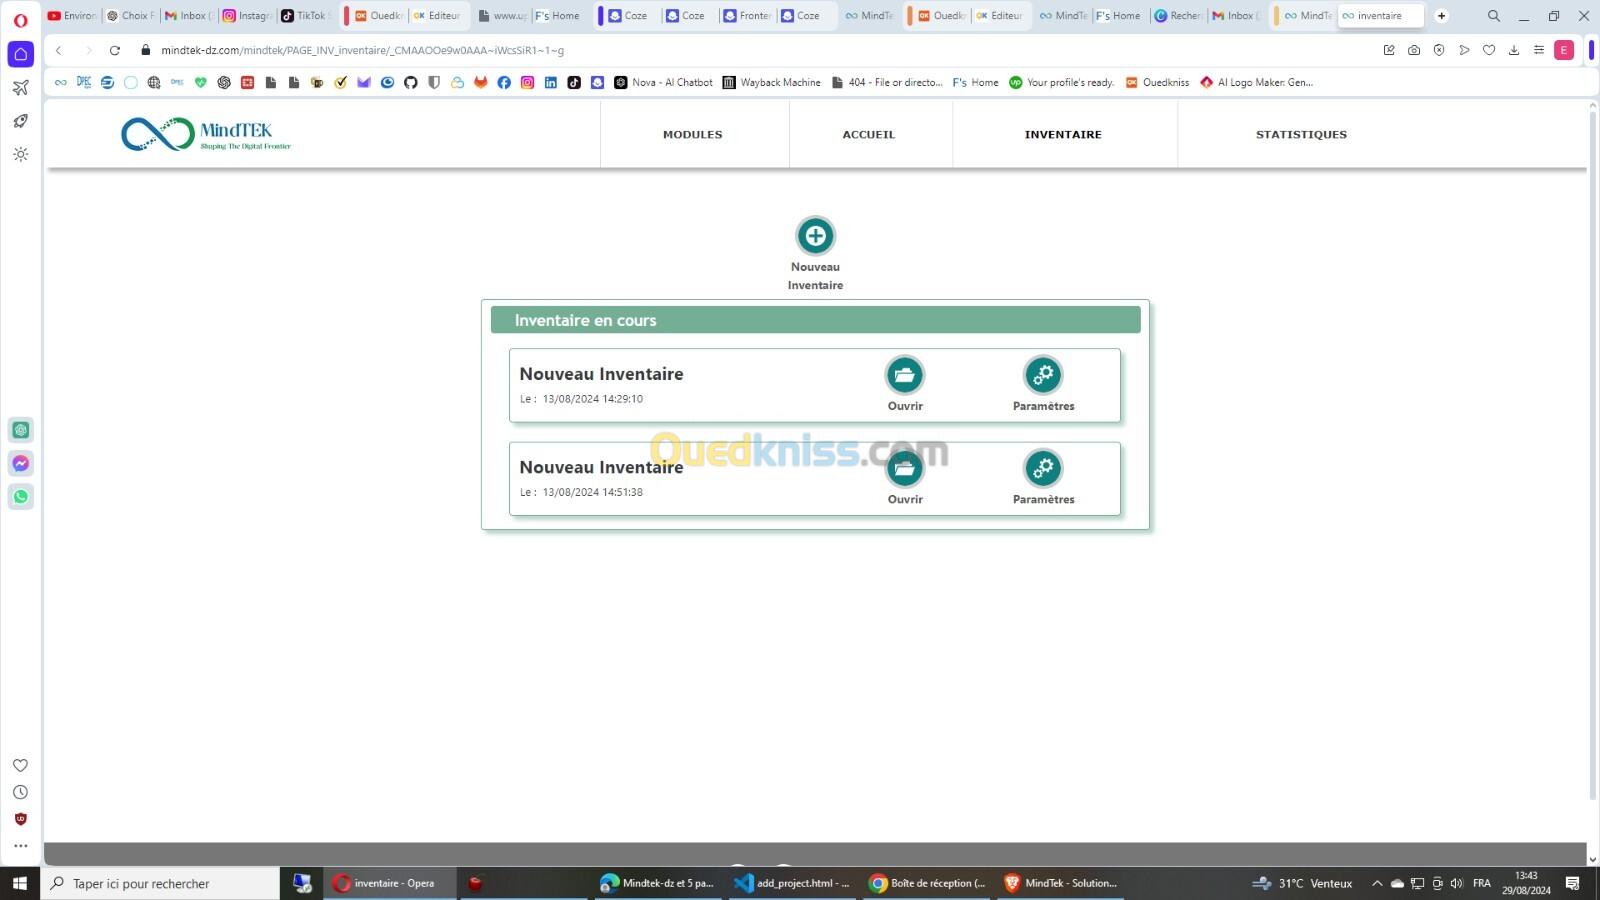Open the AI Logo Maker bookmark
Image resolution: width=1600 pixels, height=900 pixels.
click(1256, 82)
